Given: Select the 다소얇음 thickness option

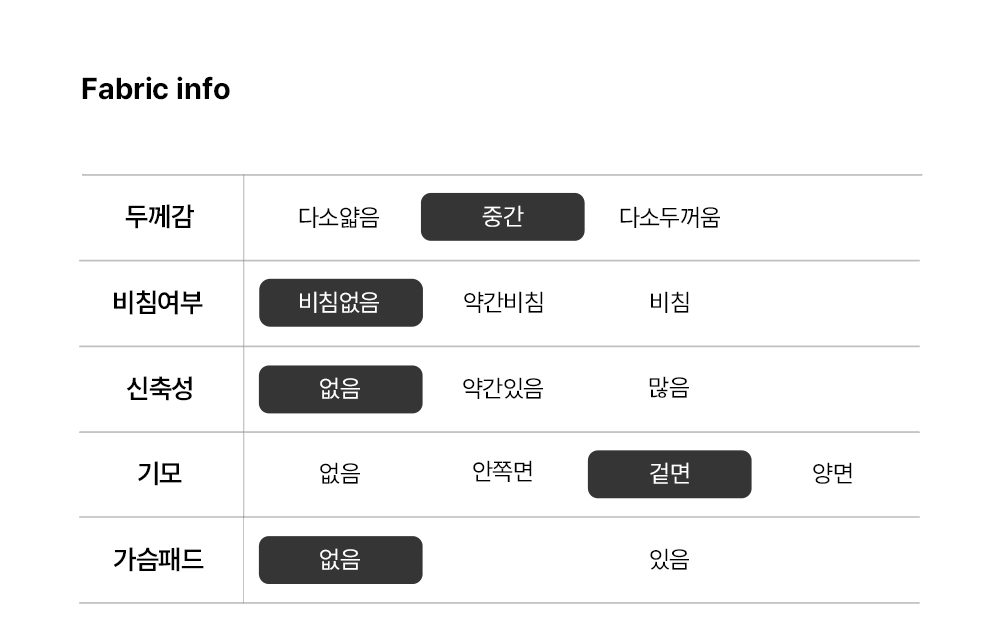Looking at the screenshot, I should (x=339, y=217).
